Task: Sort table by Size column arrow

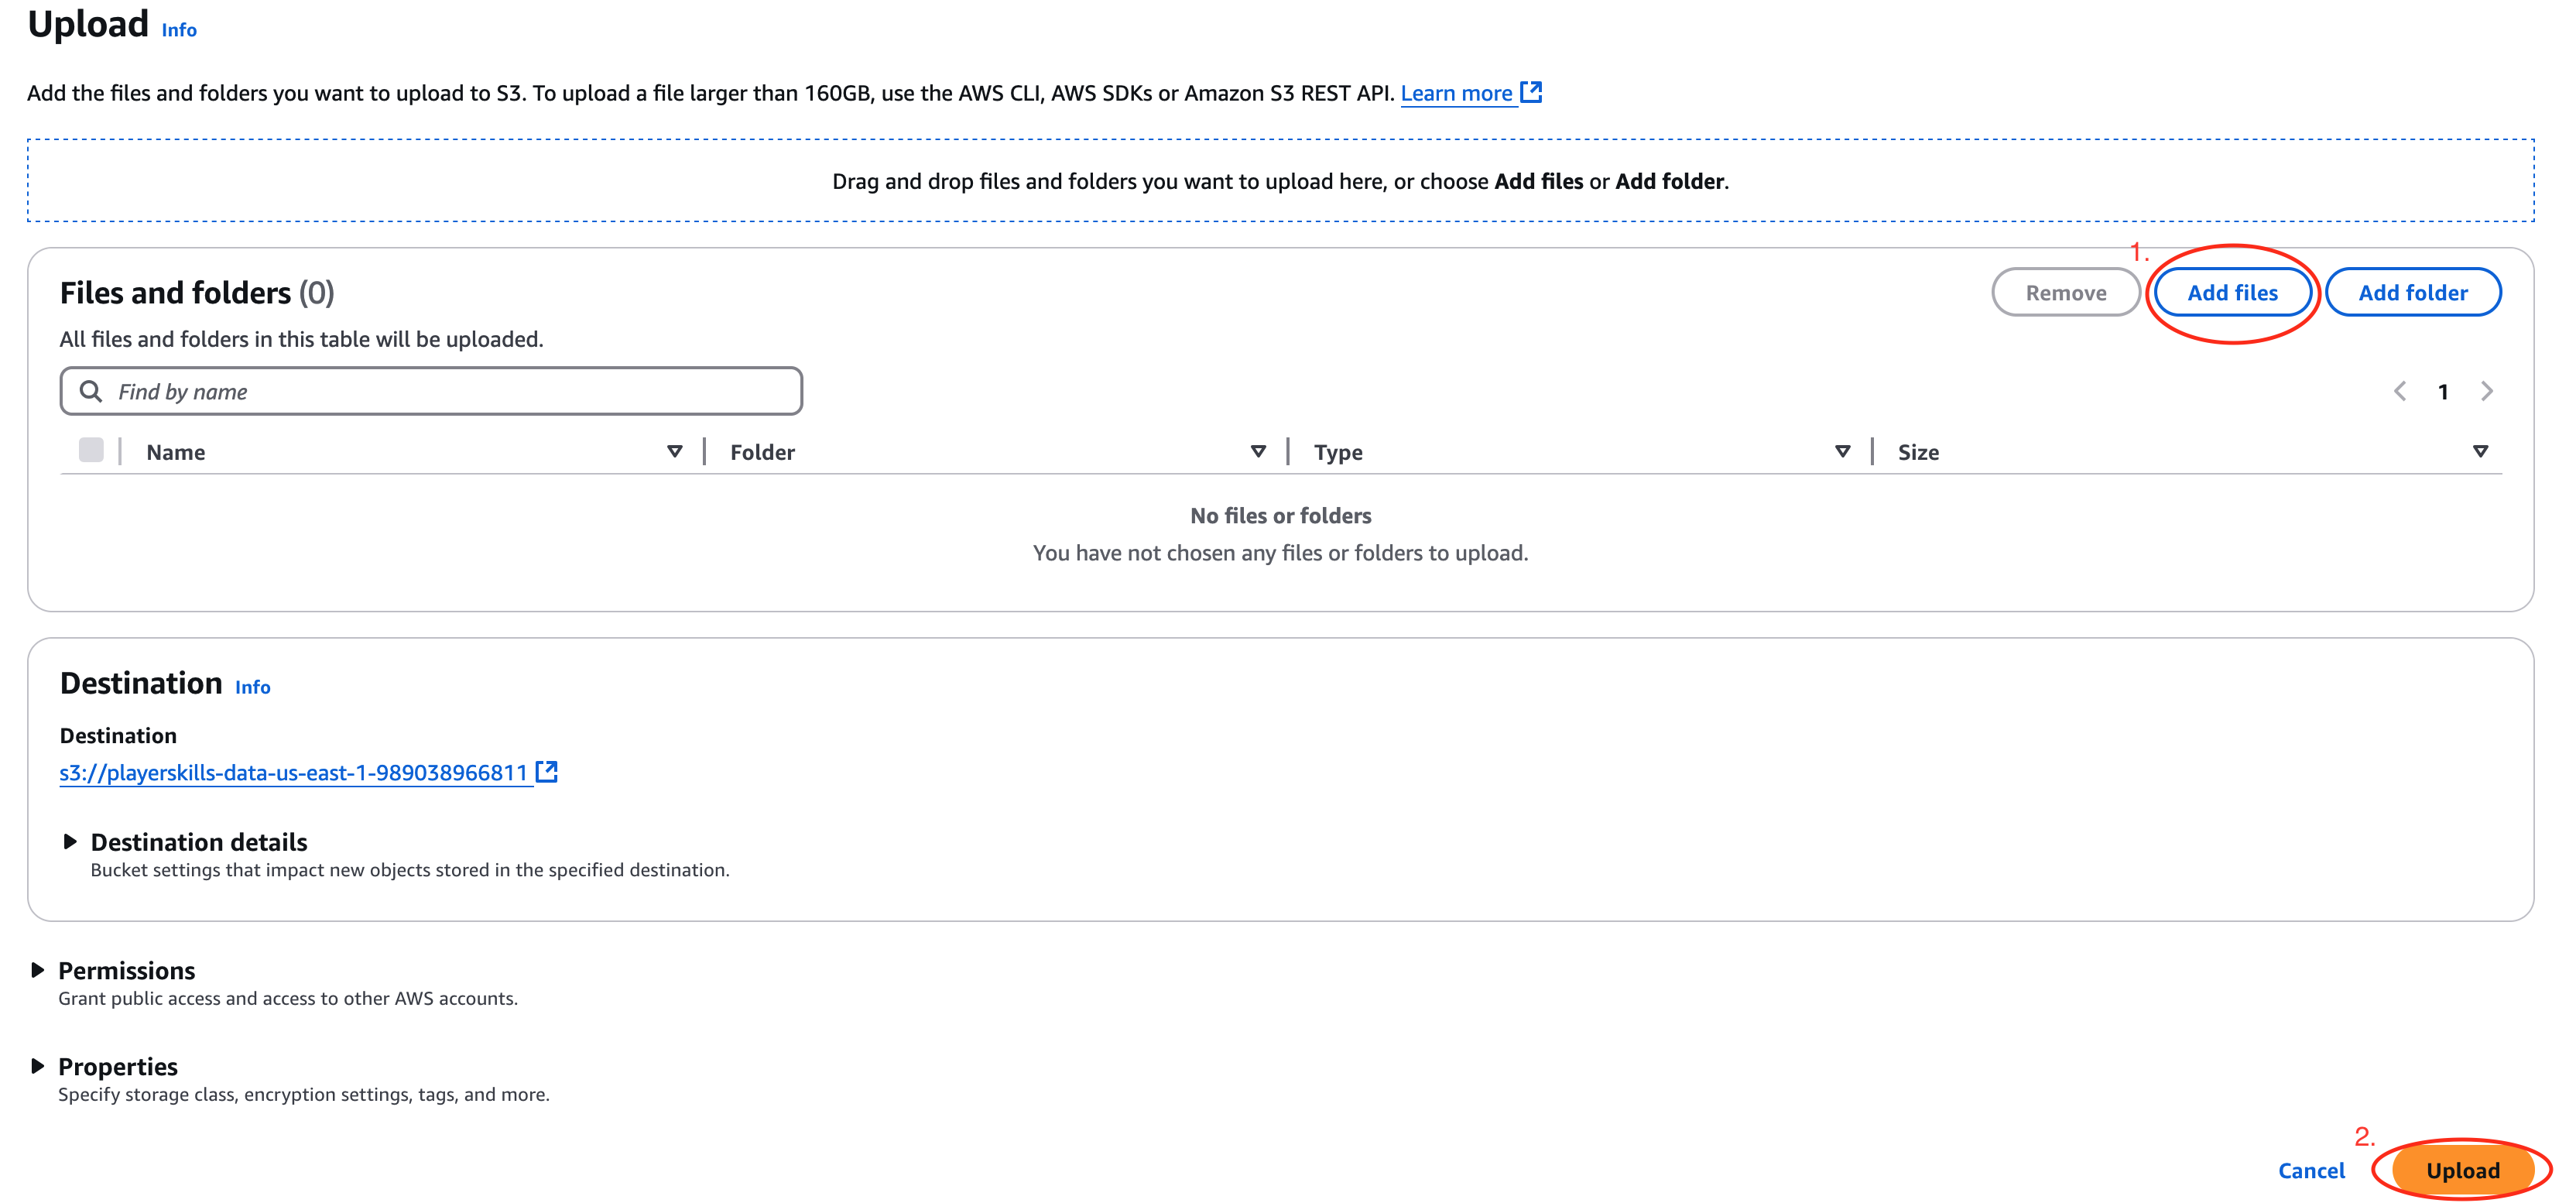Action: pos(2480,451)
